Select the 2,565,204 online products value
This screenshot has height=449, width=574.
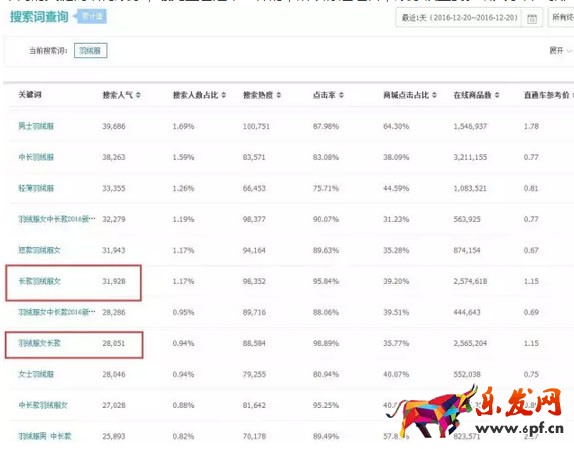pos(470,343)
